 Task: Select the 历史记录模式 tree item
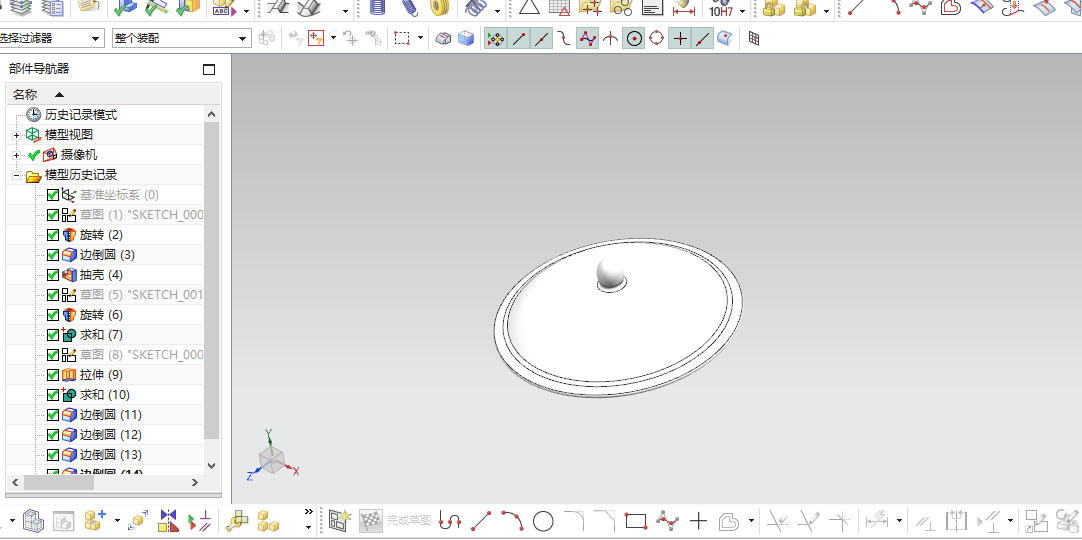pyautogui.click(x=81, y=115)
